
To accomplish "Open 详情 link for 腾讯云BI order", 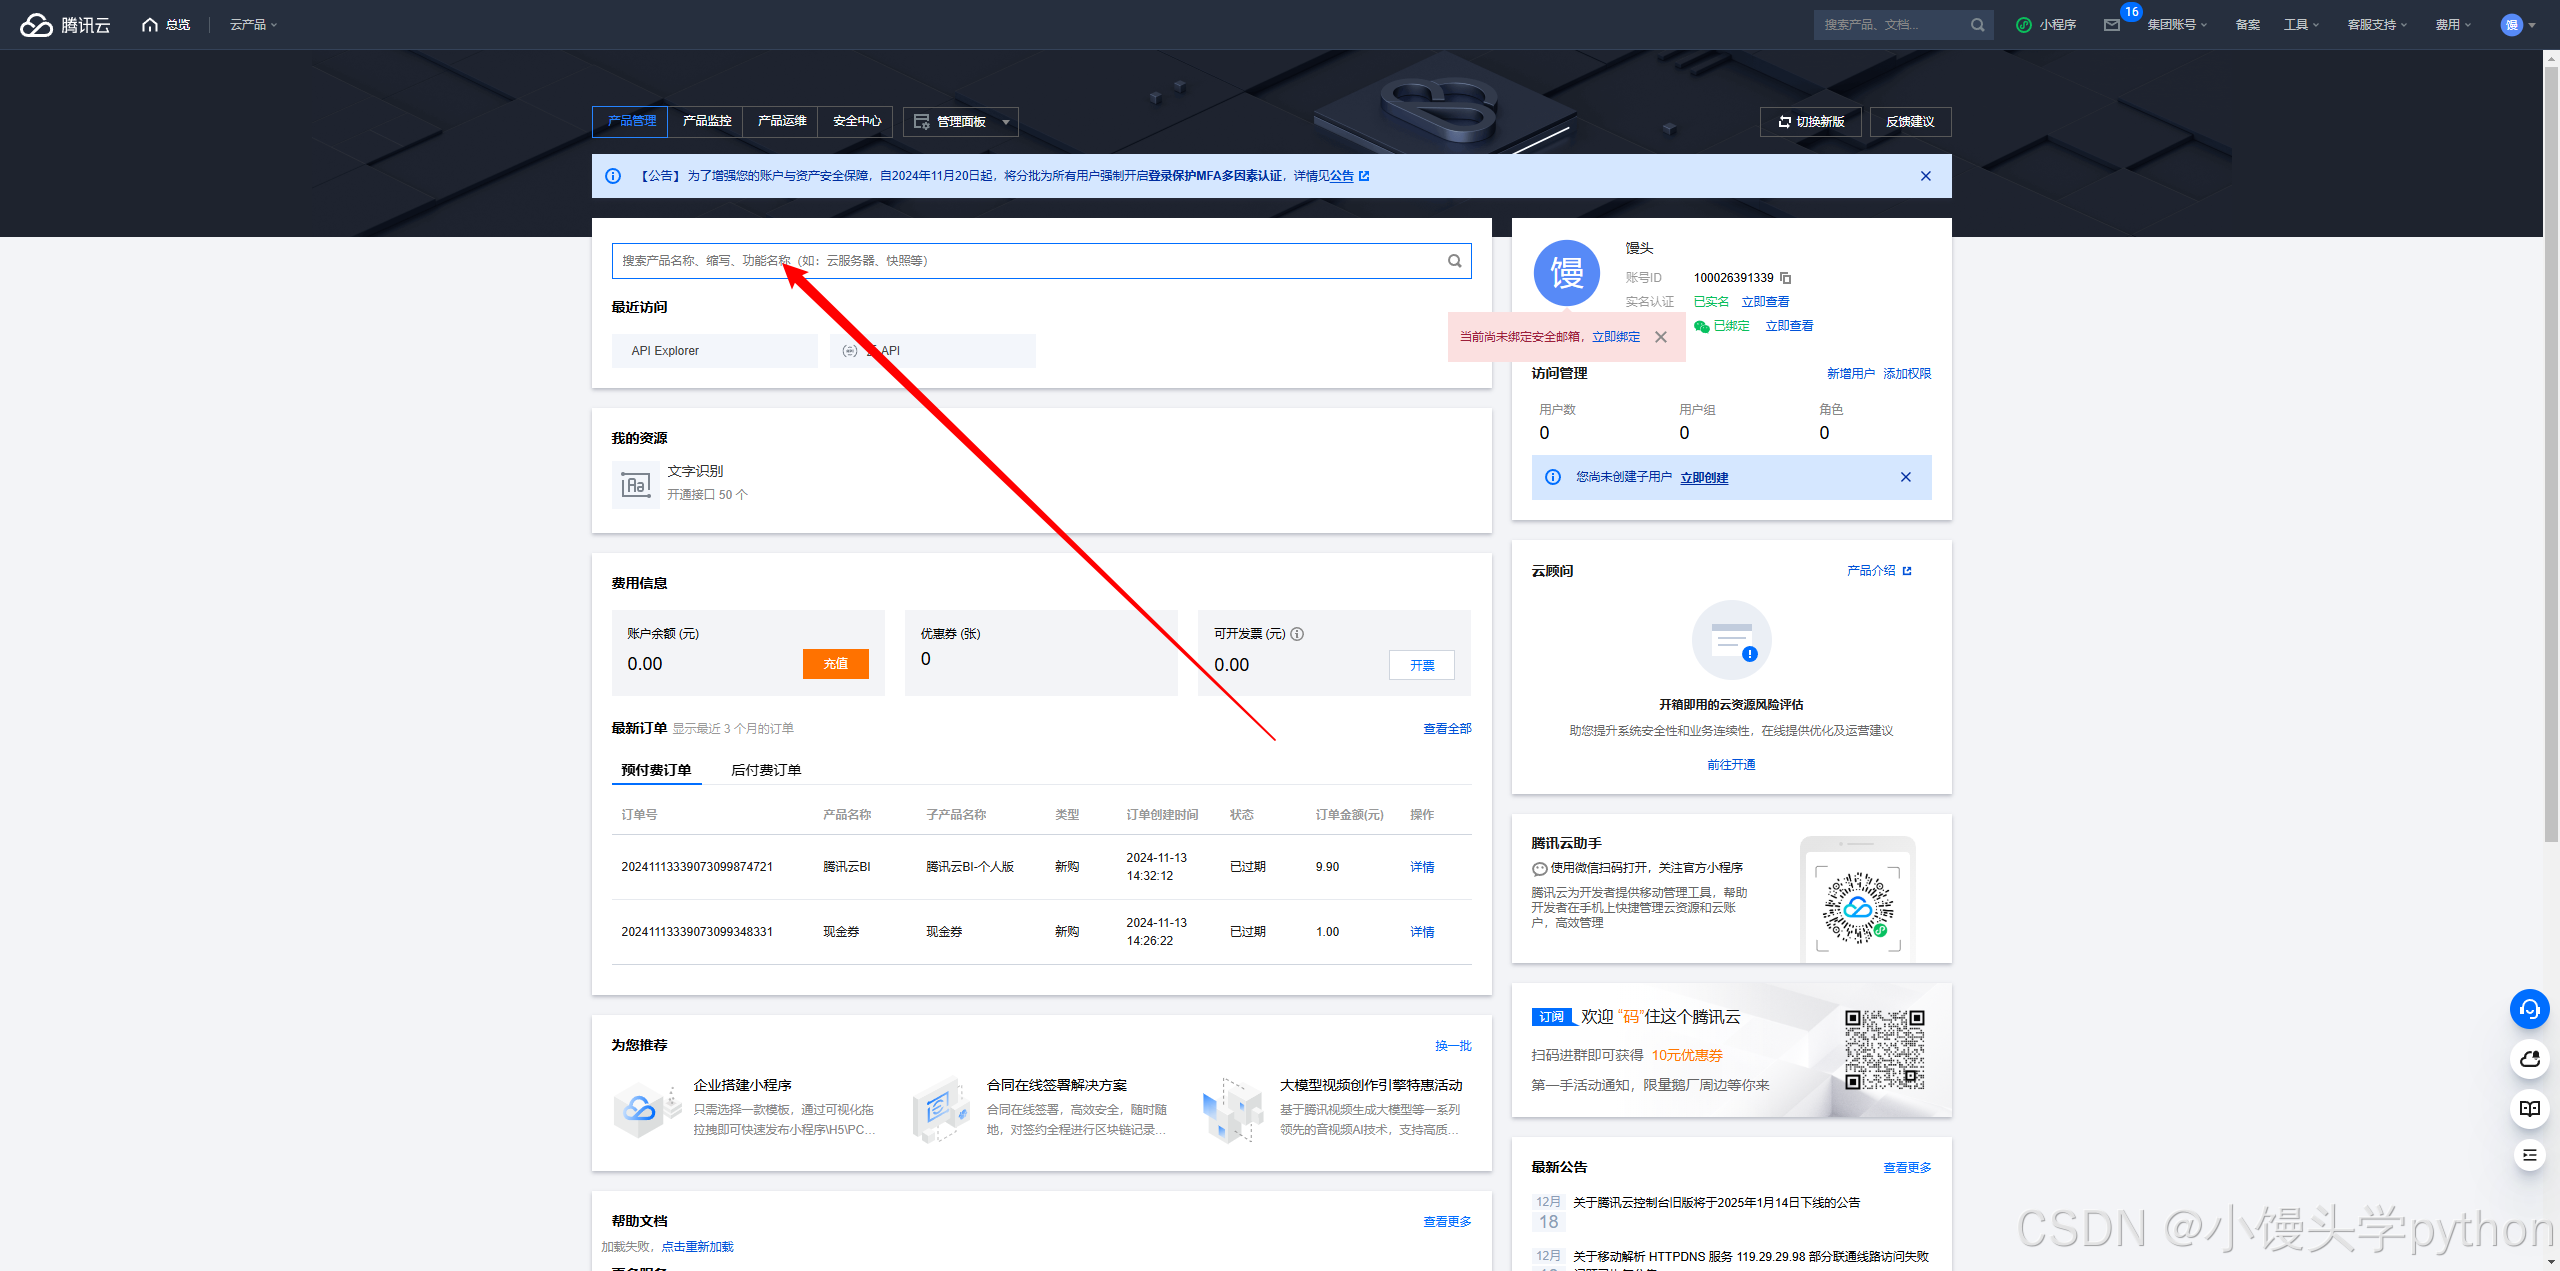I will click(1421, 867).
